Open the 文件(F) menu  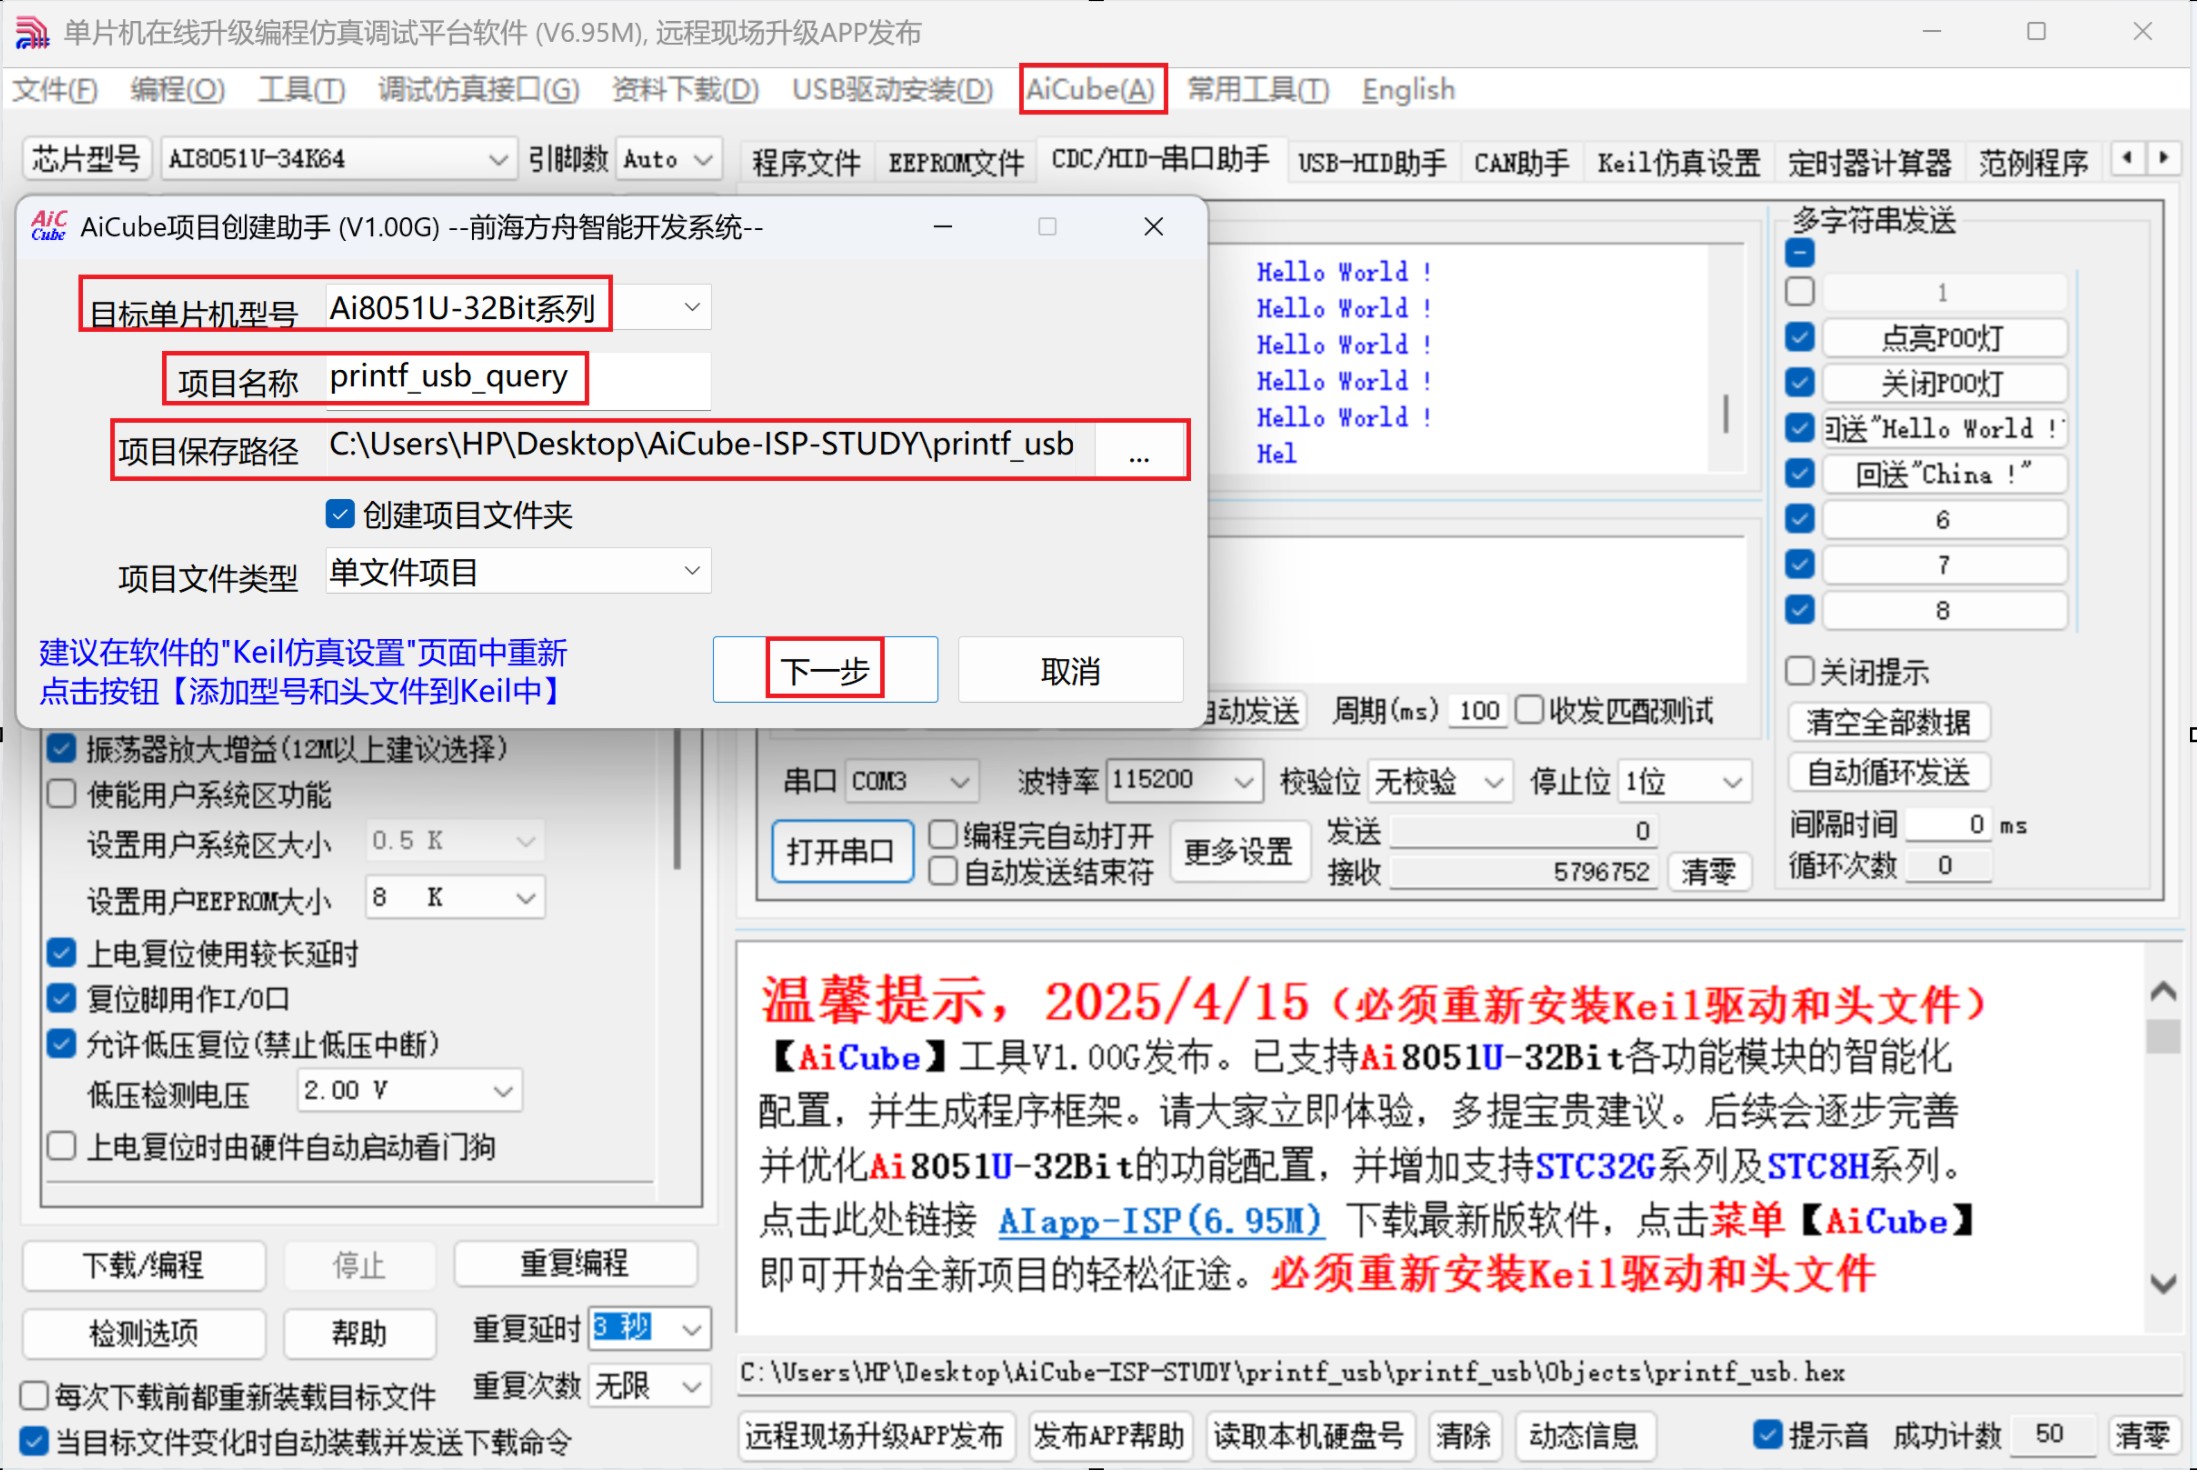[x=55, y=90]
